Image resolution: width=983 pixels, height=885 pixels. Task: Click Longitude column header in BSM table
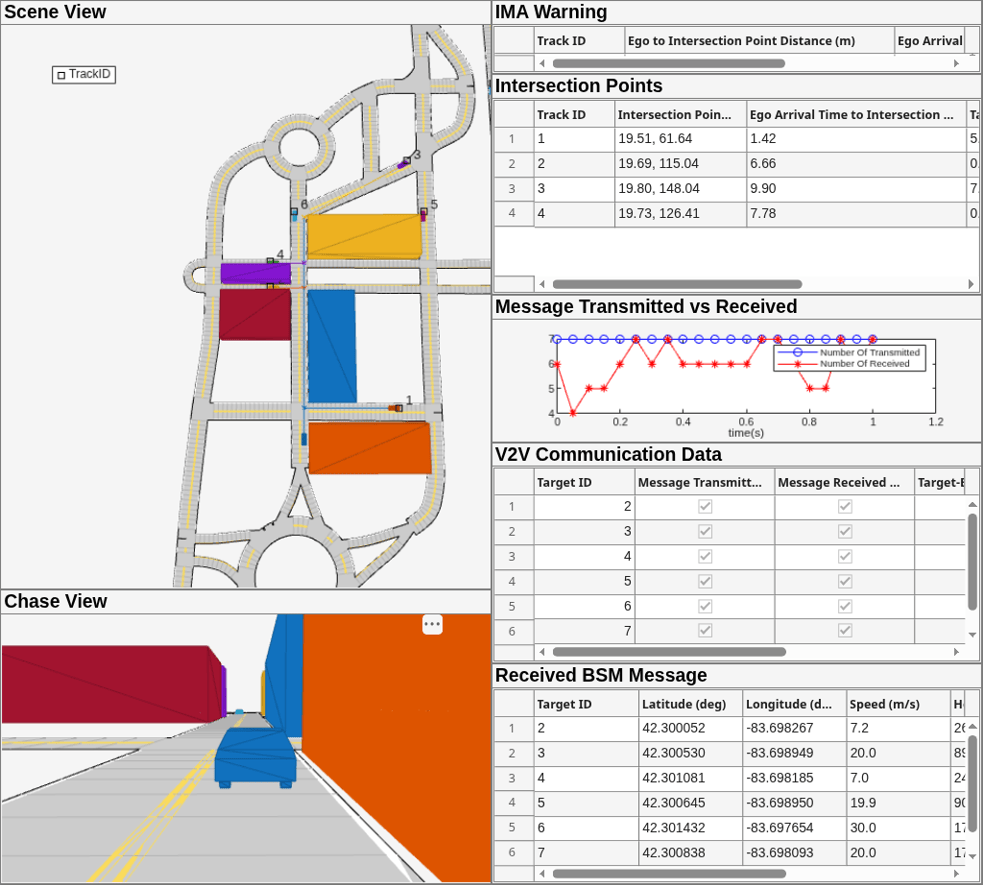click(794, 704)
